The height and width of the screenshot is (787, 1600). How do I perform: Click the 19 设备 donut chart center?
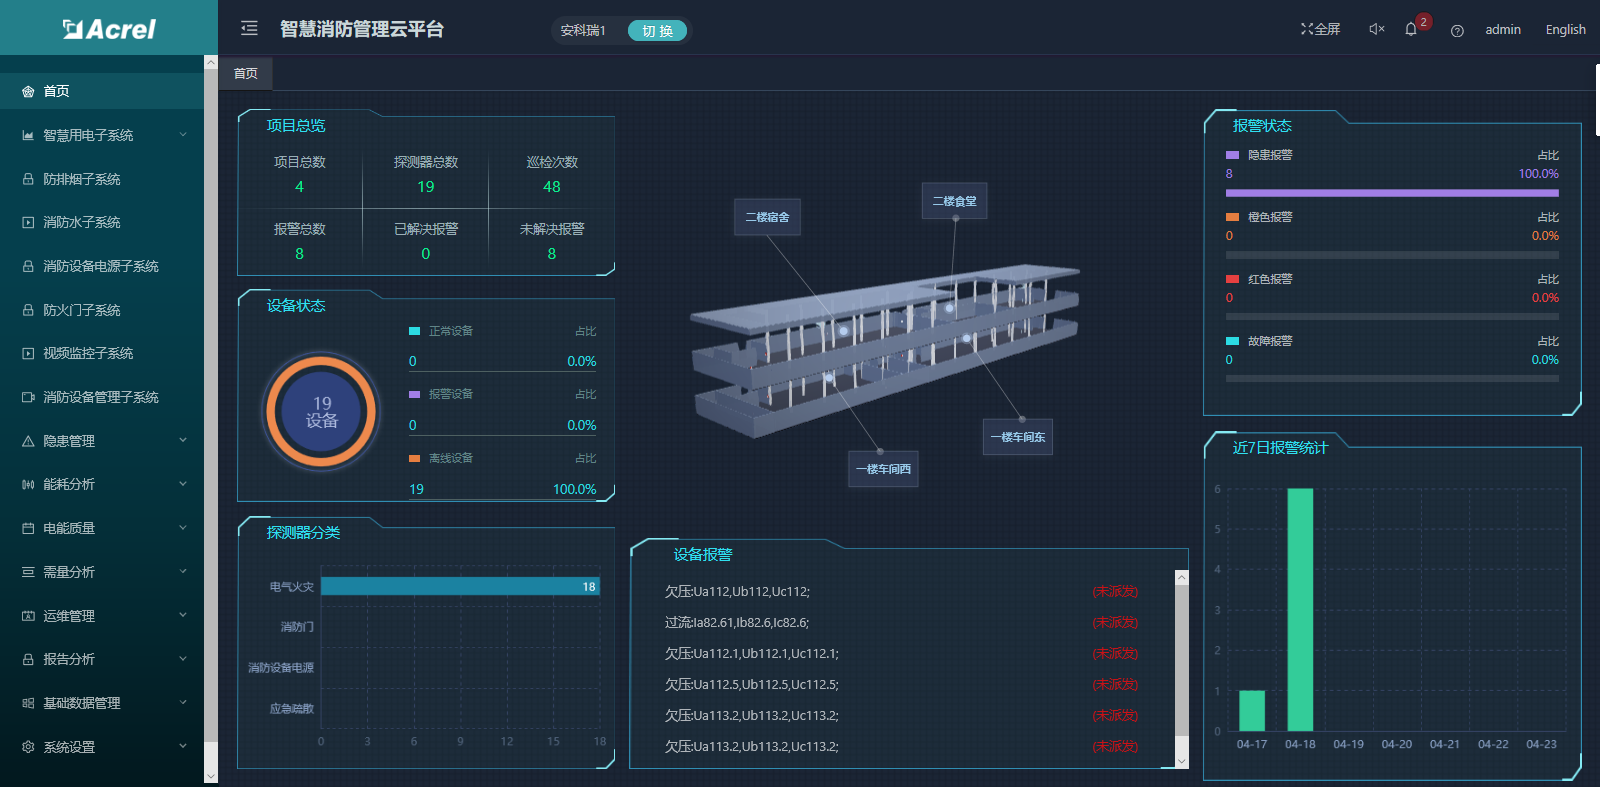[x=321, y=411]
